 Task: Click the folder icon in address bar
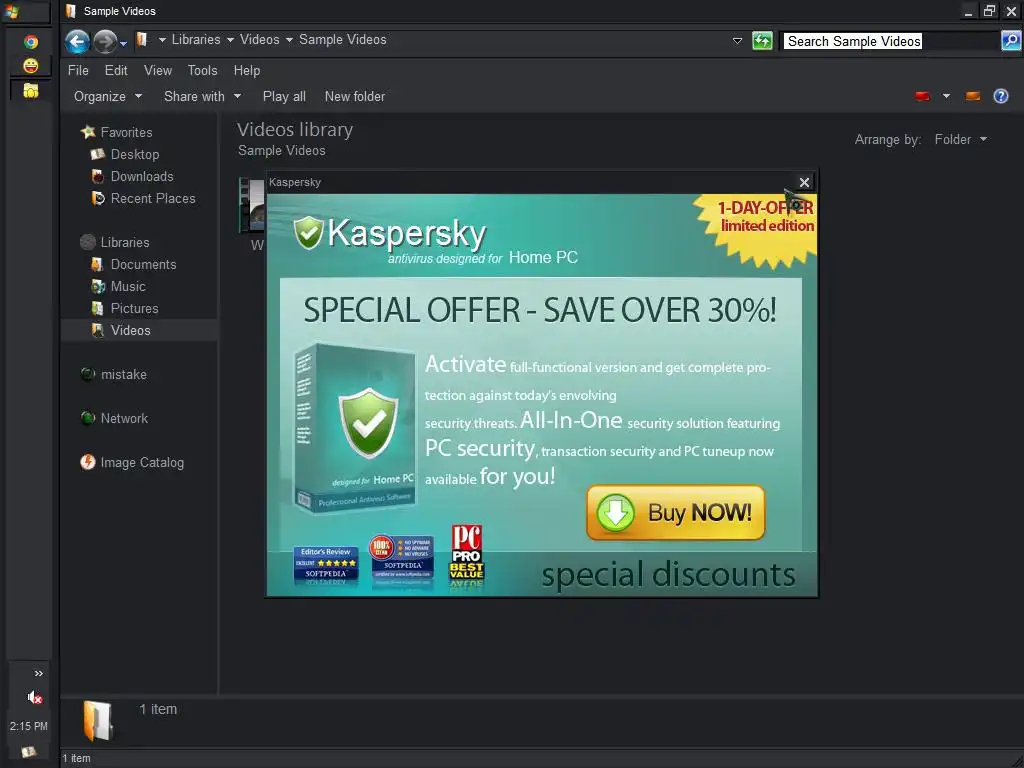(x=142, y=40)
